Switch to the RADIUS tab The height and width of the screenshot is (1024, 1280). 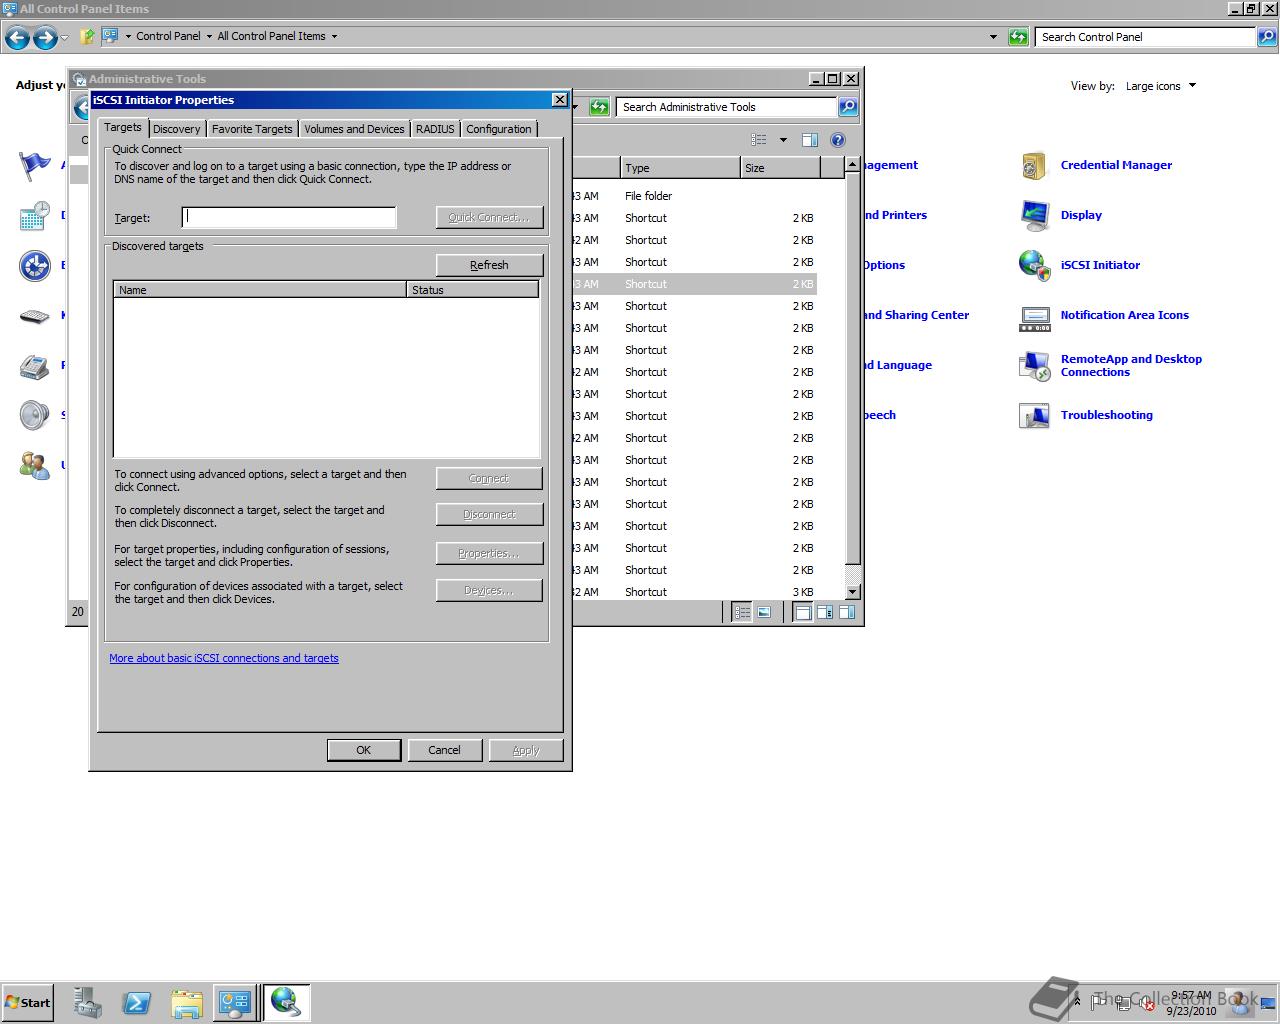(435, 129)
